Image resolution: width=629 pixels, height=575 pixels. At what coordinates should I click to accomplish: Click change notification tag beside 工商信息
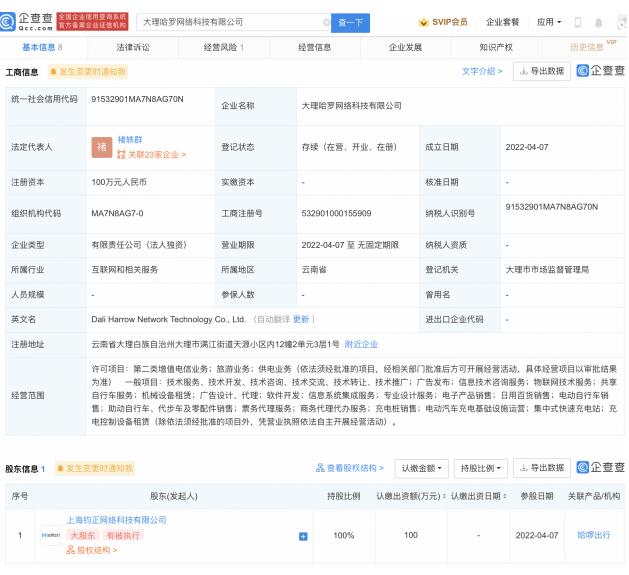coord(88,72)
